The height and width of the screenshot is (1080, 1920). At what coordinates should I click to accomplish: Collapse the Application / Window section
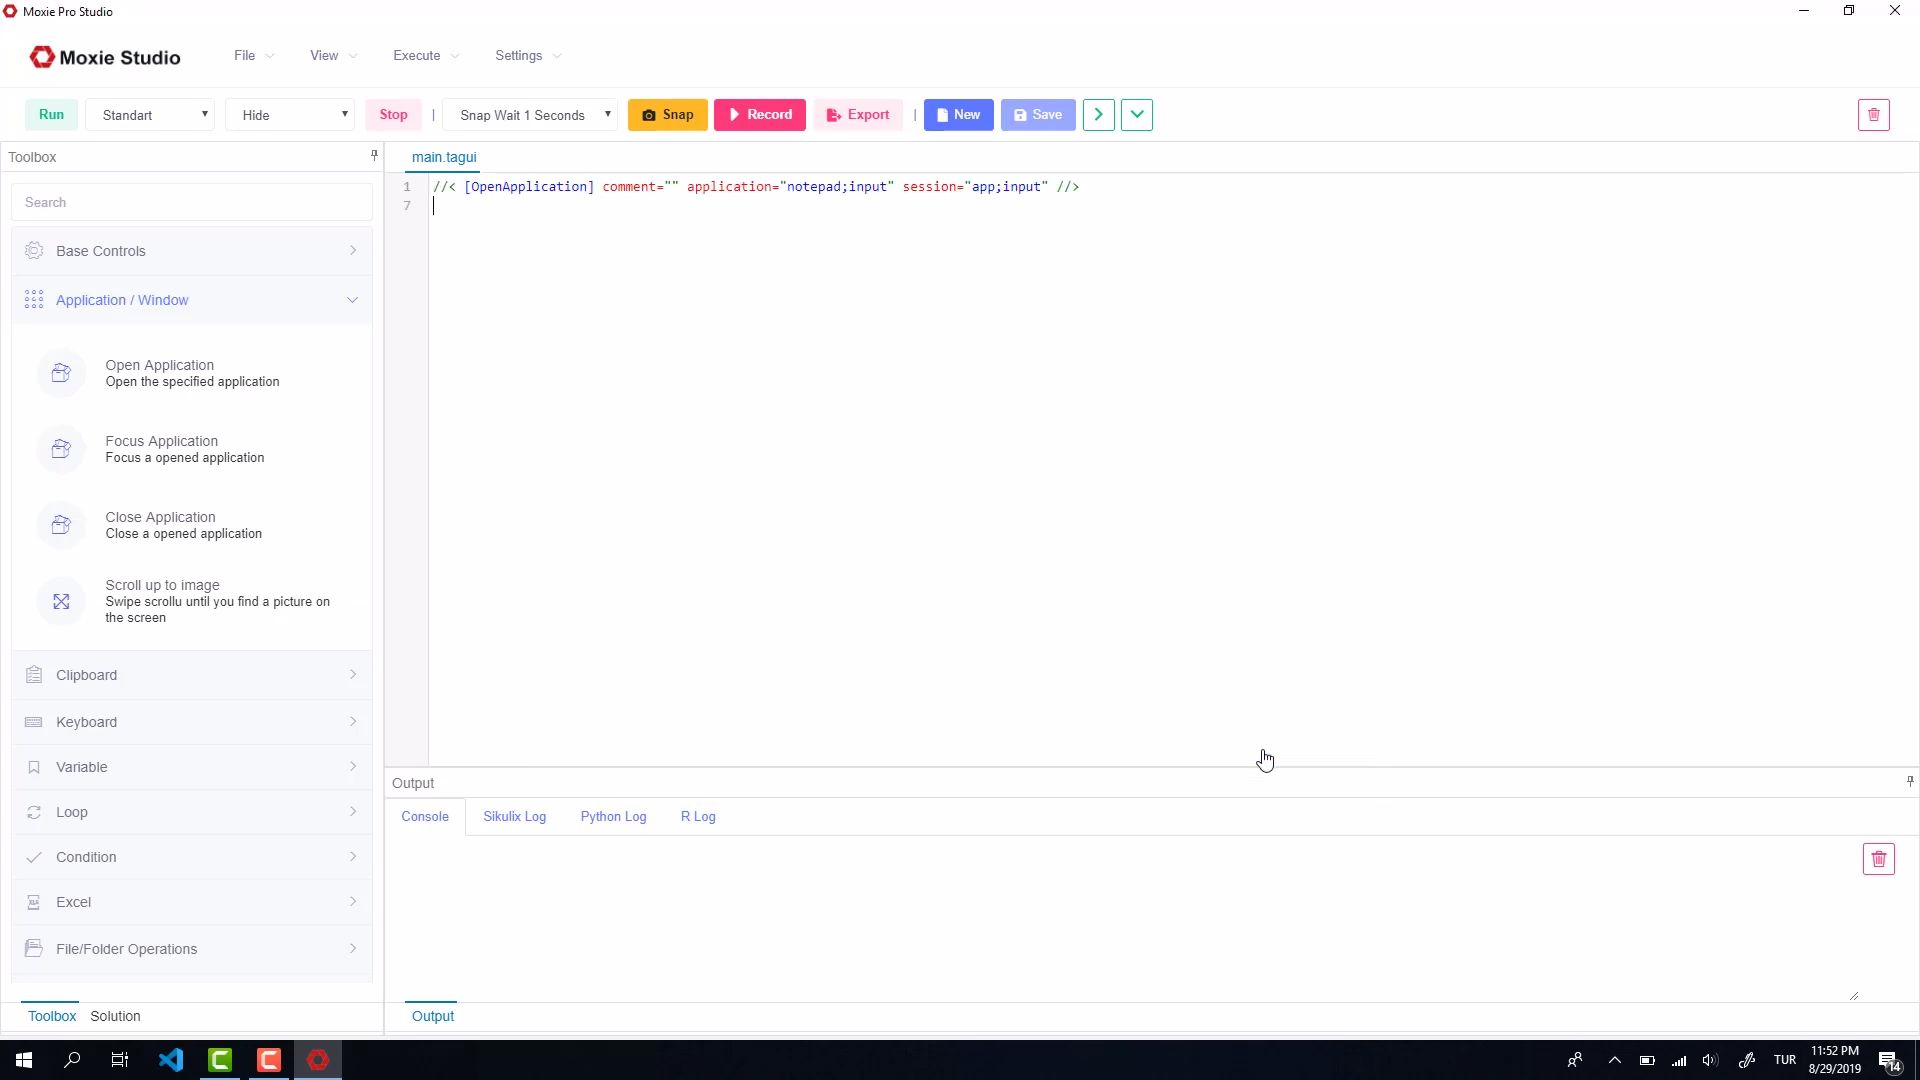351,299
